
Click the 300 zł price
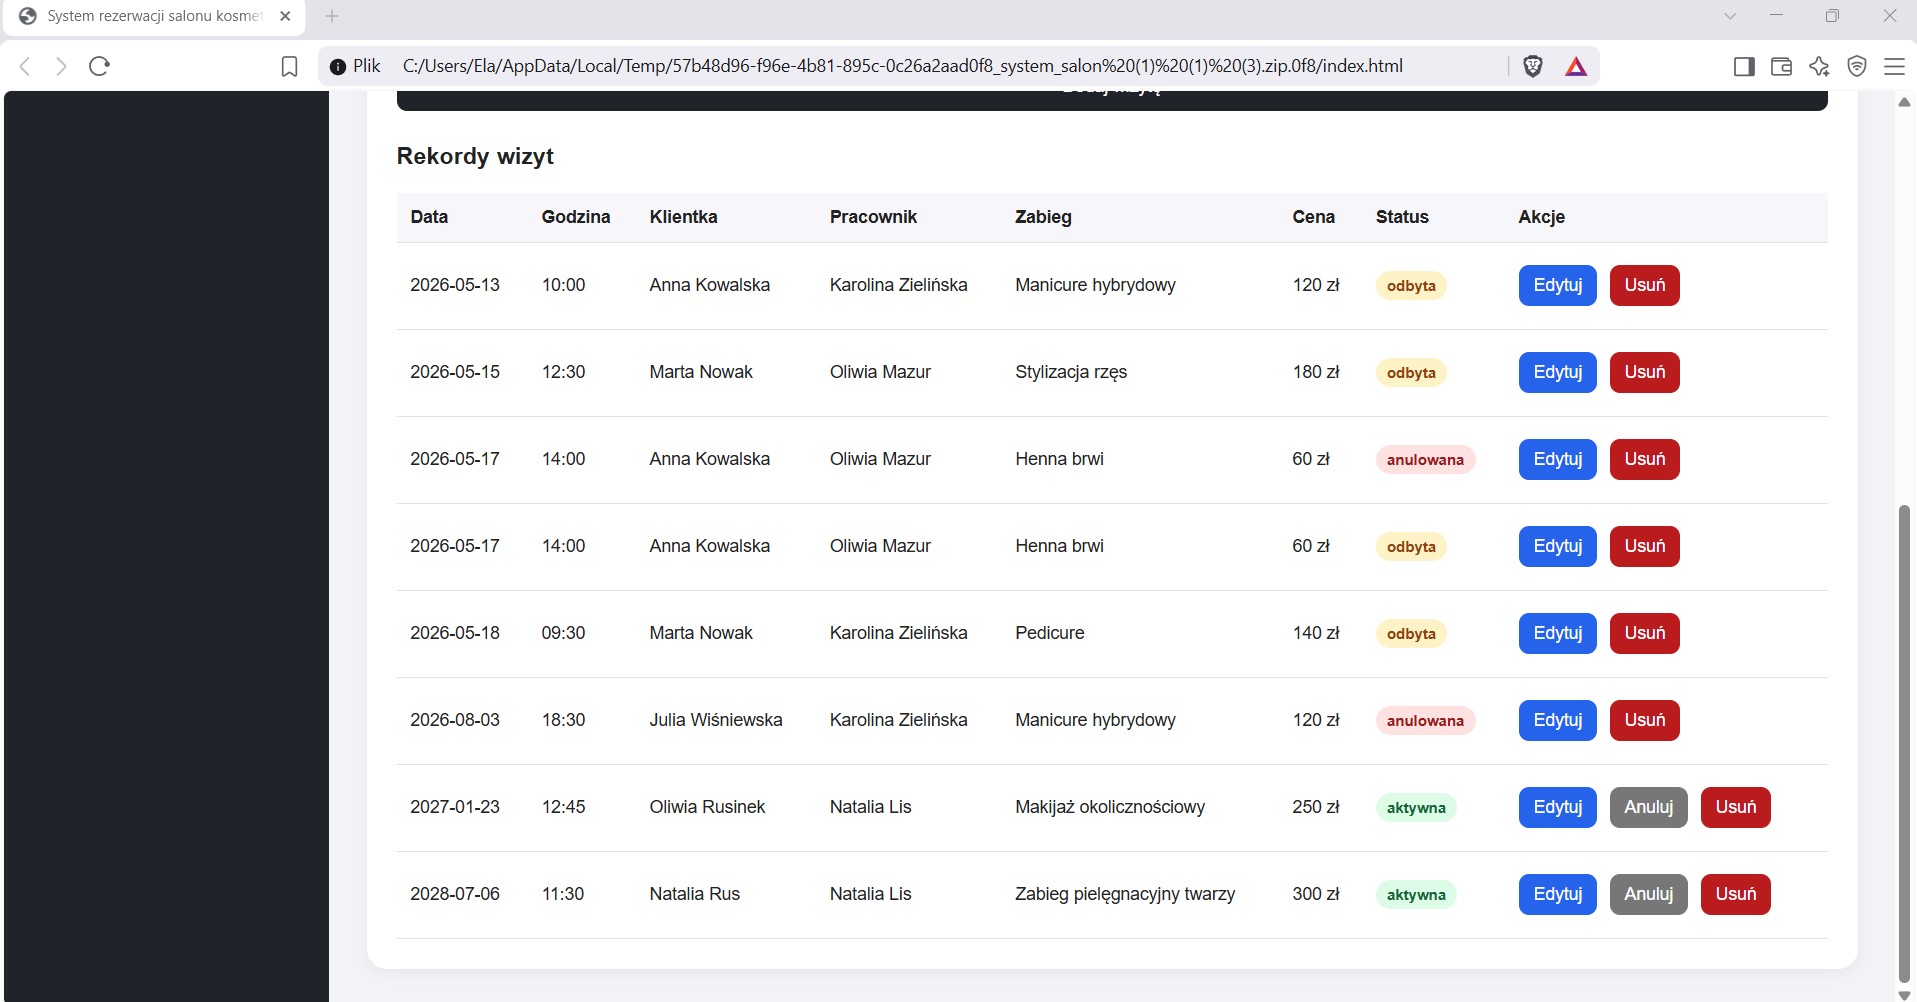(1316, 894)
